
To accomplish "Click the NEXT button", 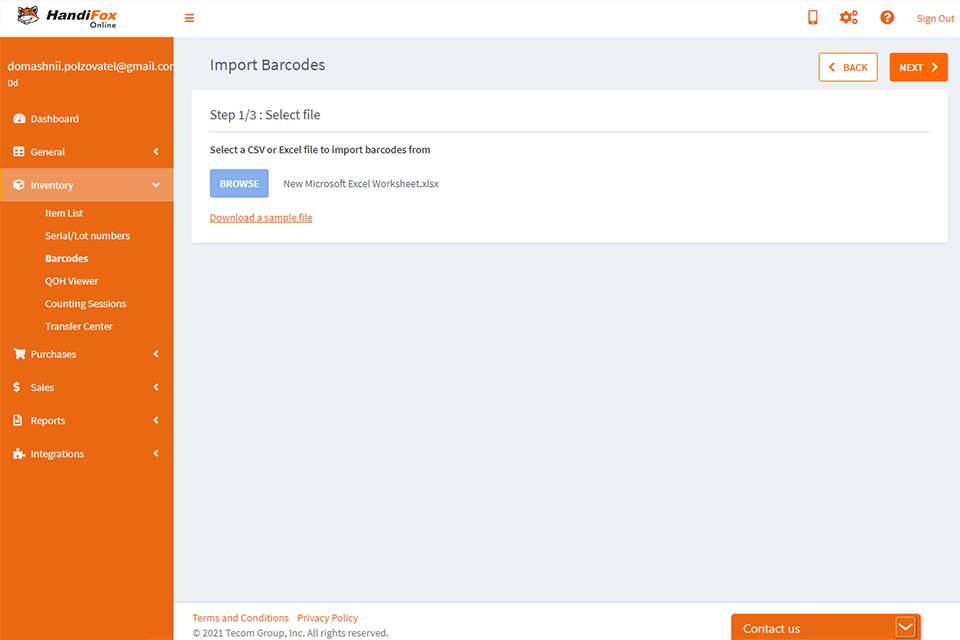I will [918, 67].
